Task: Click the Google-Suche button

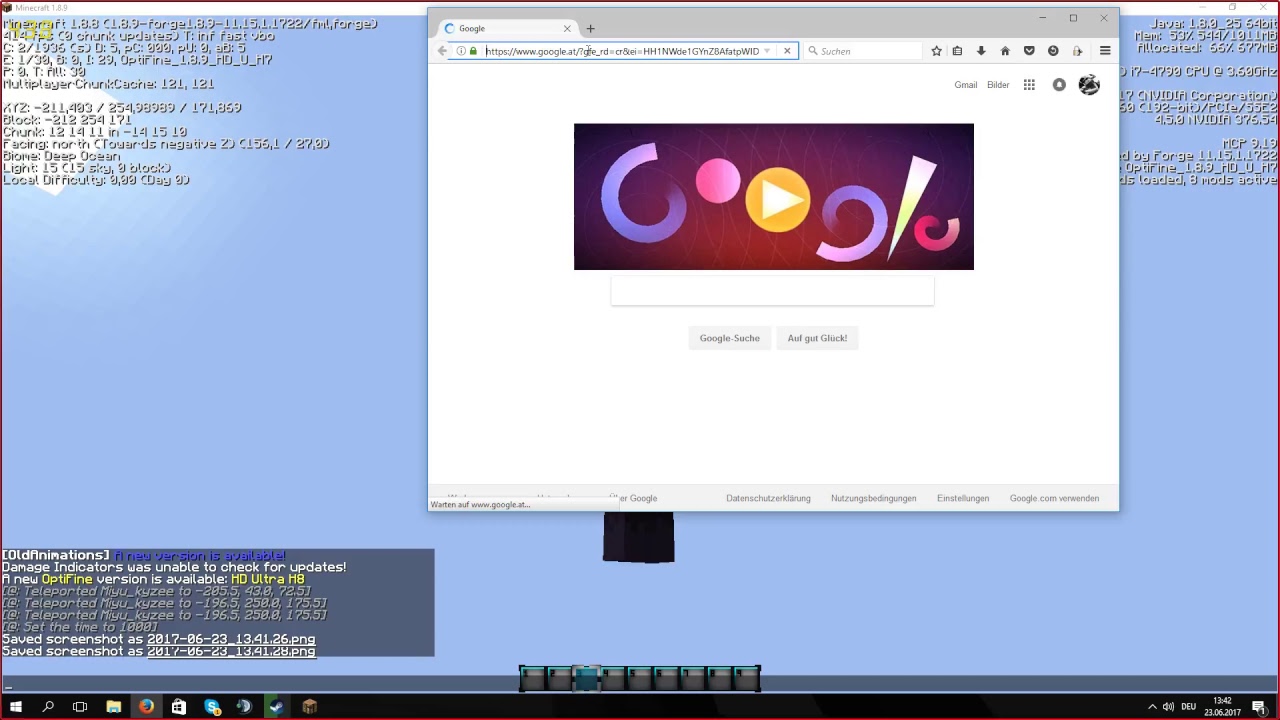Action: click(x=730, y=338)
